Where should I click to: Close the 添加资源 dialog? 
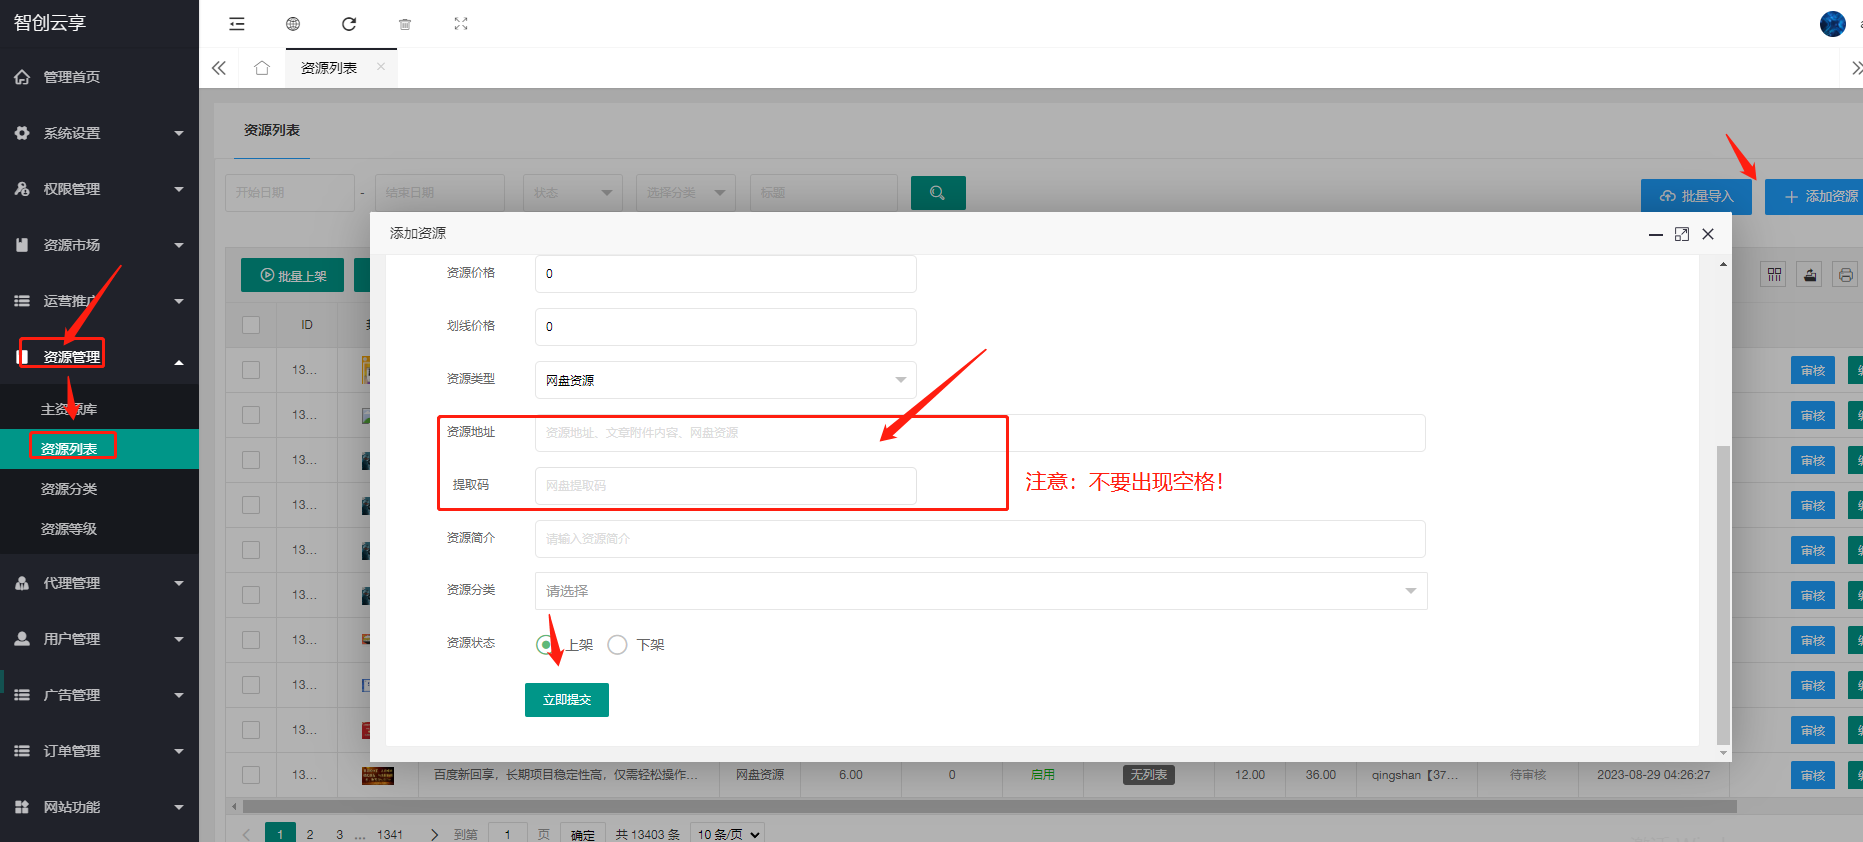(x=1708, y=234)
